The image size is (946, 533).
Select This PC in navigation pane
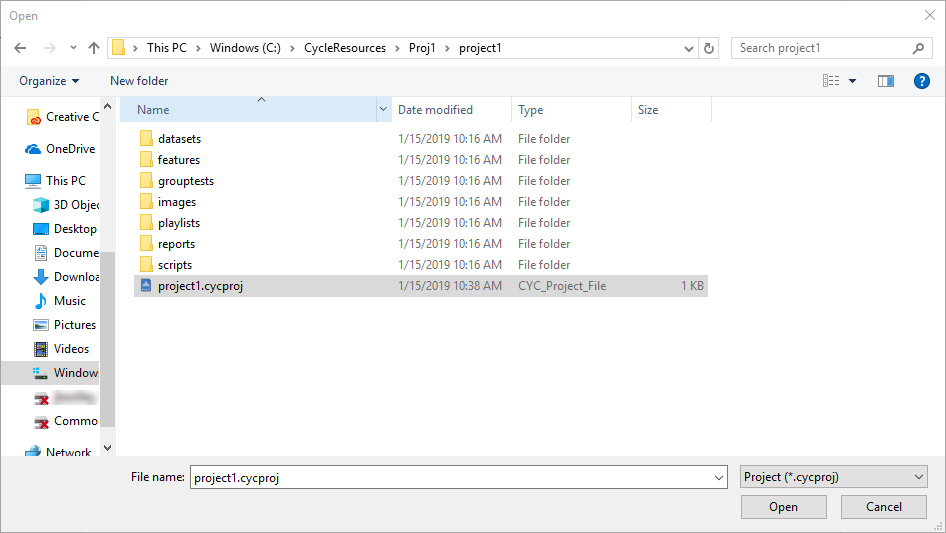tap(56, 180)
